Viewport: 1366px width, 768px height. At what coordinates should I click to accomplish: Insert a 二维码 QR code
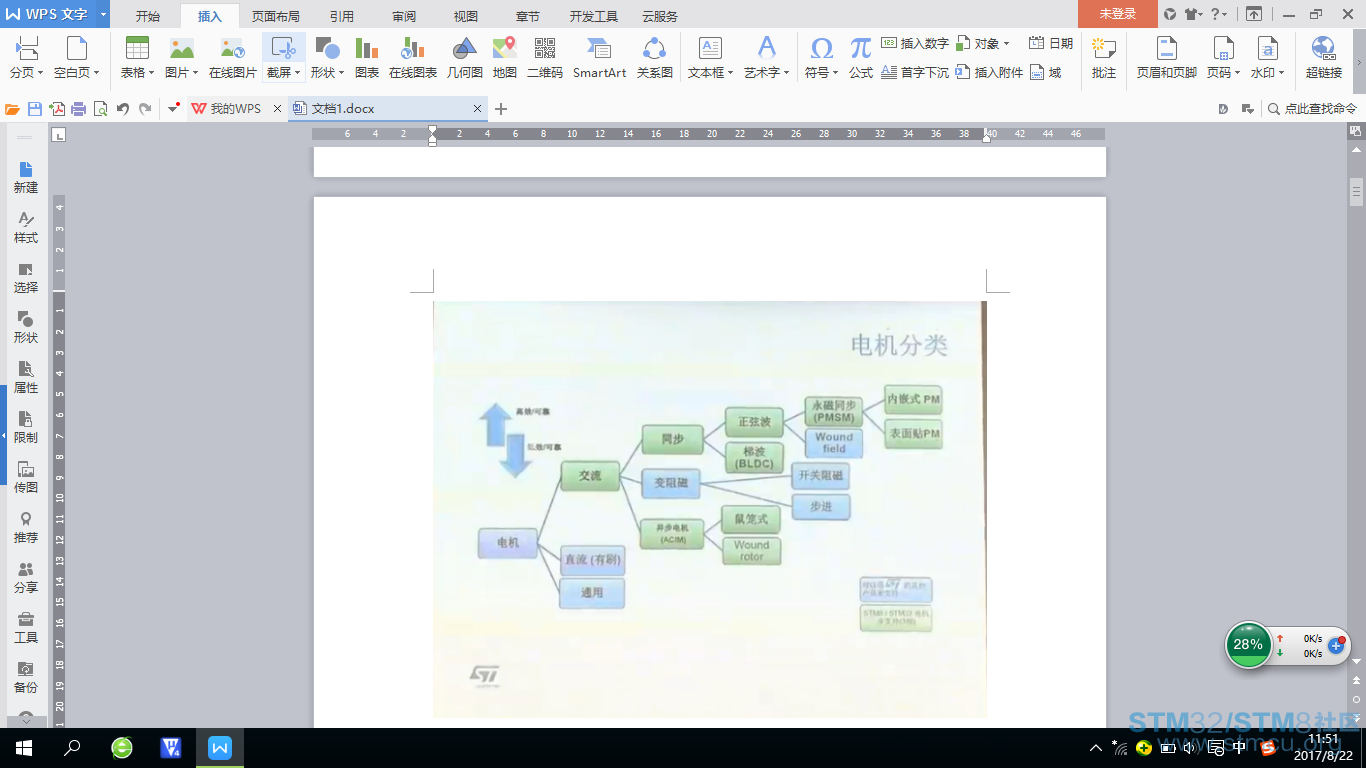tap(545, 58)
